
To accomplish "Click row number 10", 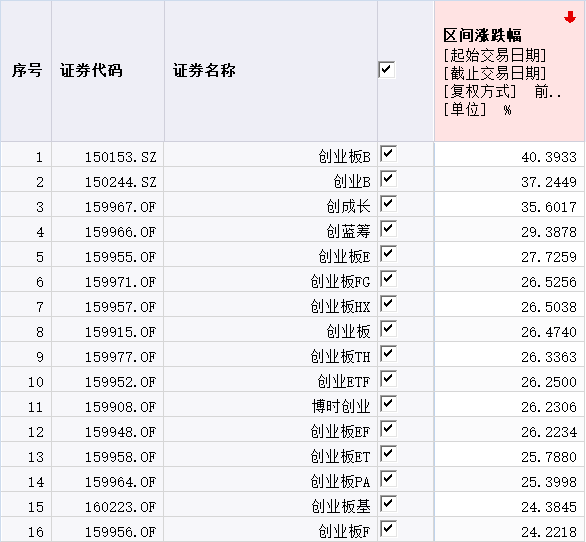I will click(36, 382).
